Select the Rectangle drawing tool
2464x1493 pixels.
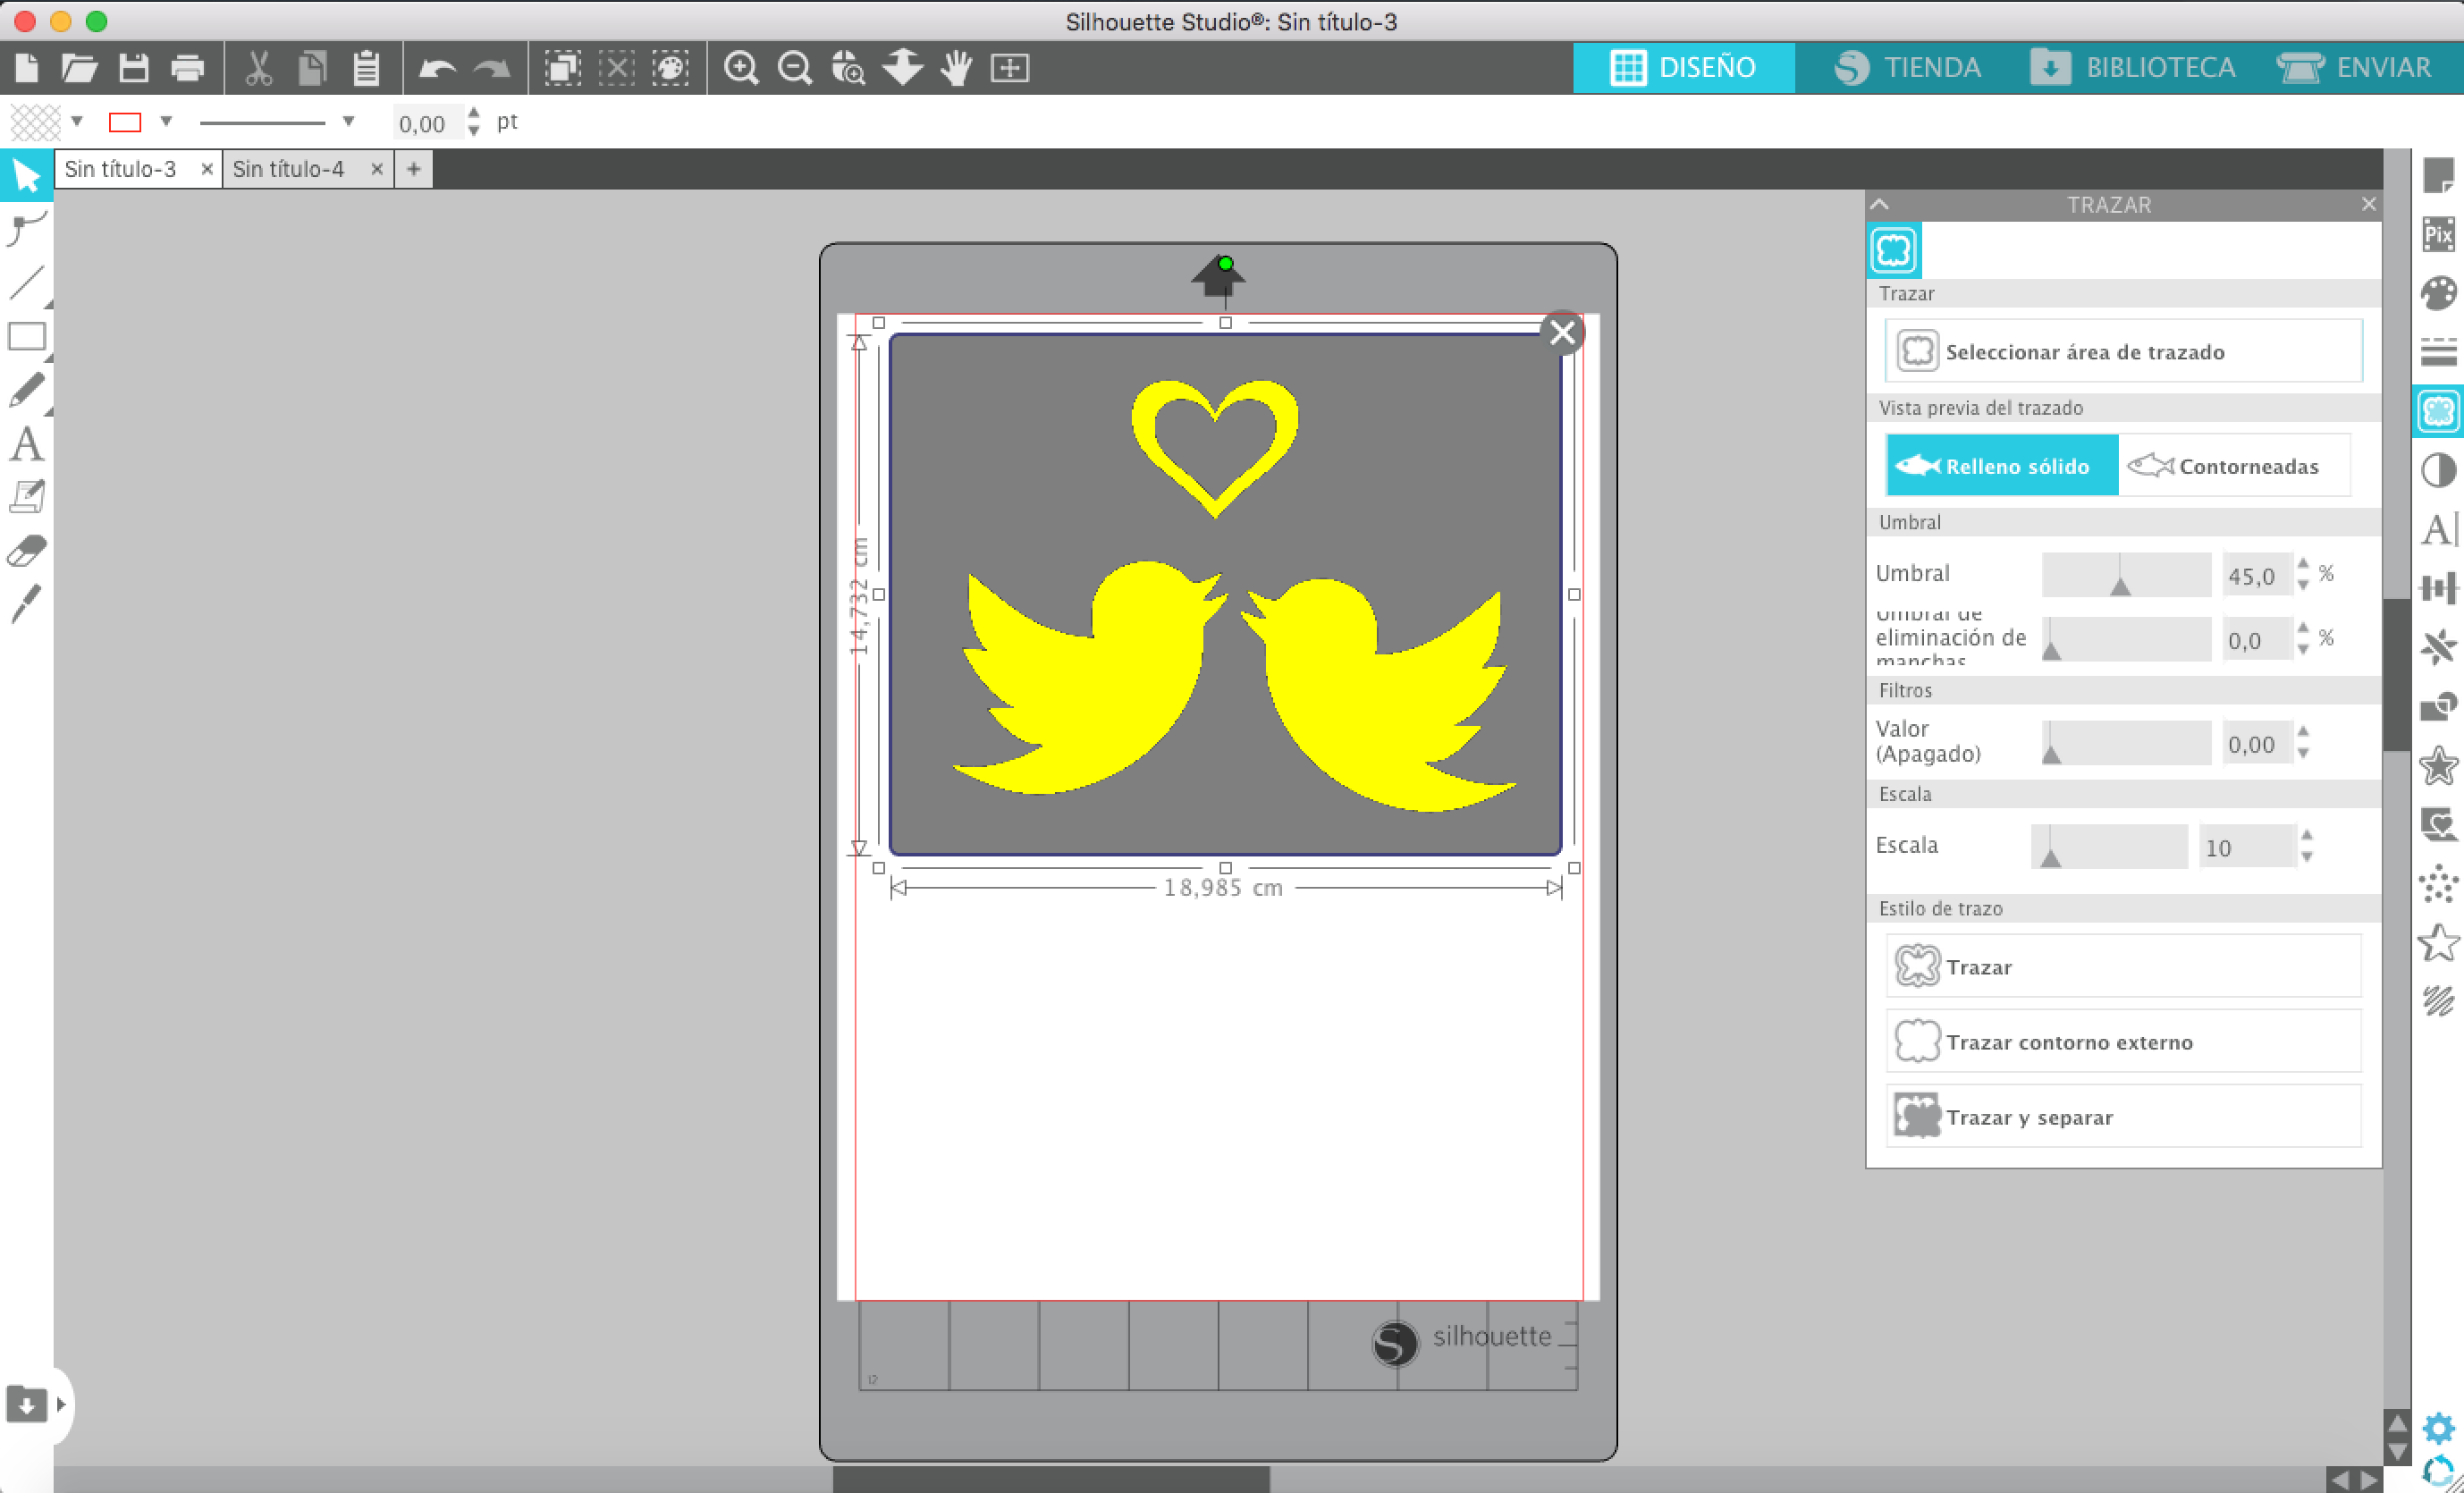[27, 337]
